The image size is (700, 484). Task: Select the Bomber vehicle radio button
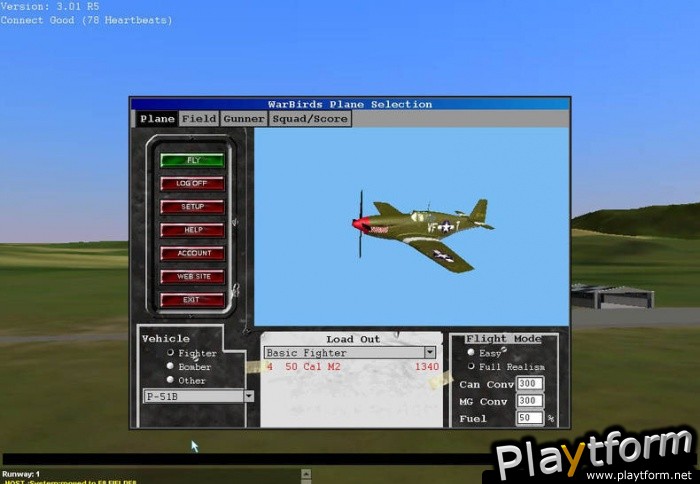point(170,366)
